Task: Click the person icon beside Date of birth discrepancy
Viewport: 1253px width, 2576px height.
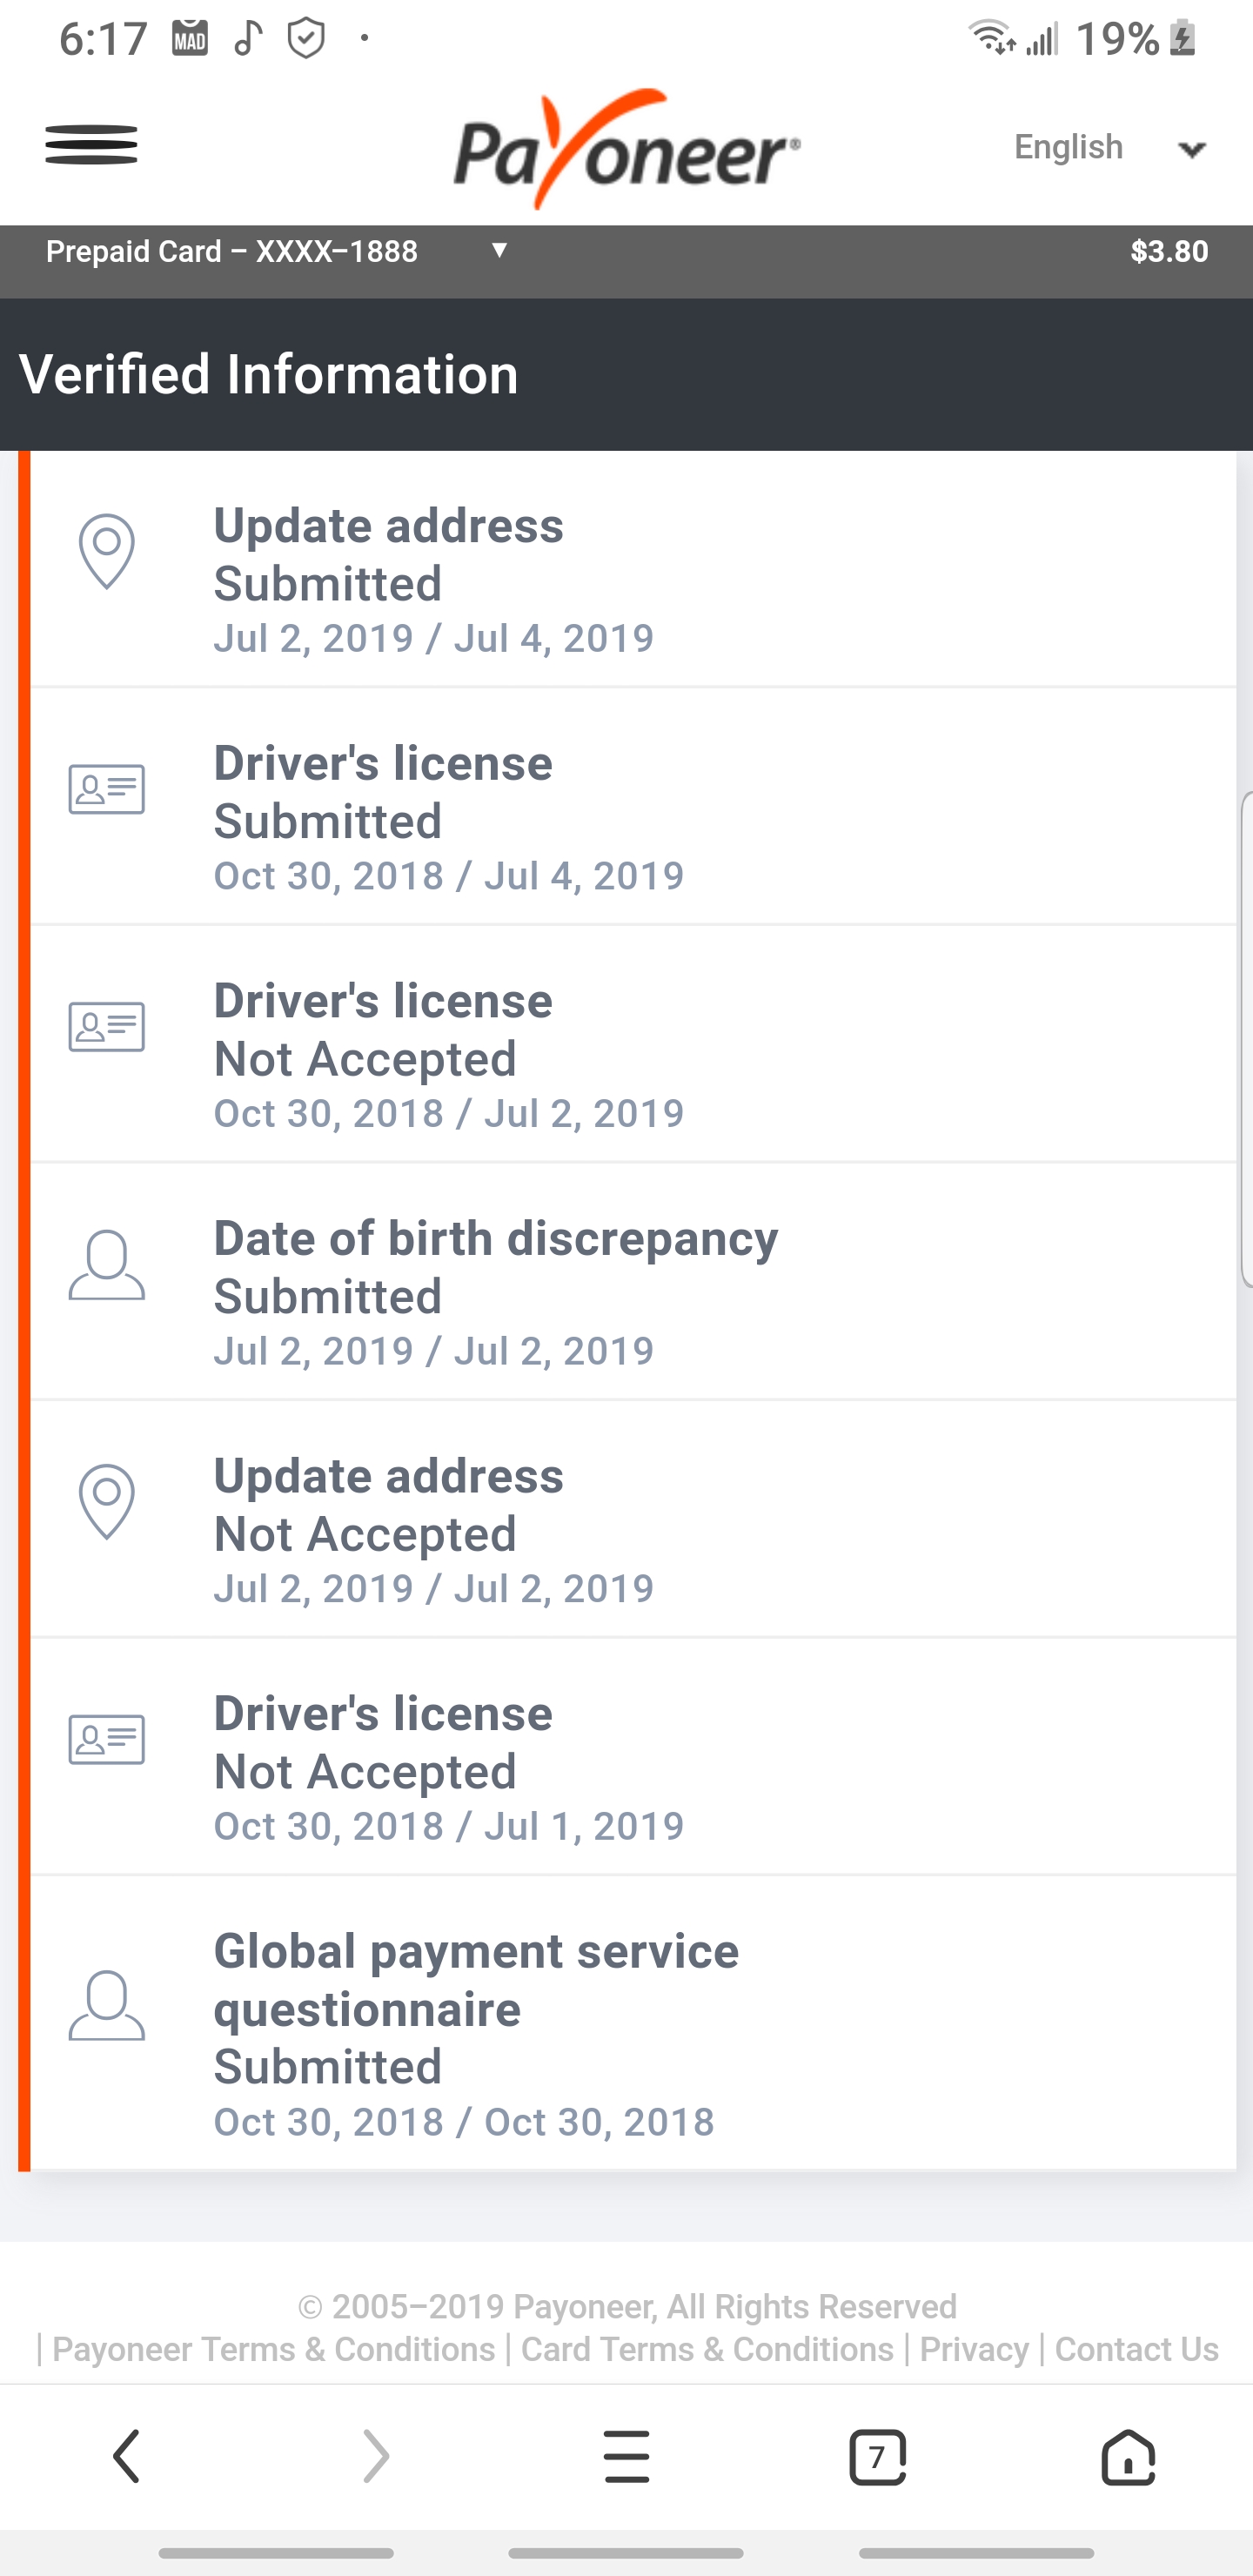Action: tap(107, 1265)
